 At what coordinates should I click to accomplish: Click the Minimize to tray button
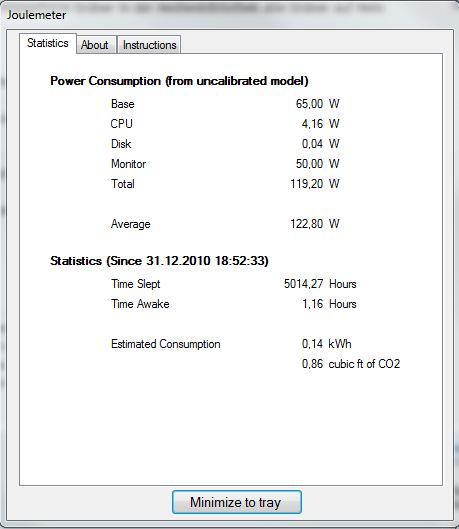pos(236,502)
